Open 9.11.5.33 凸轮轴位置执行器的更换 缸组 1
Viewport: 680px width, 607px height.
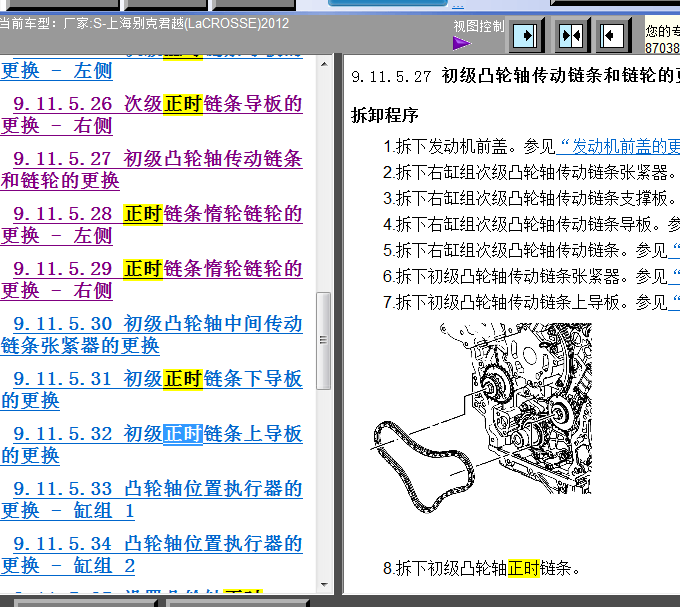157,499
